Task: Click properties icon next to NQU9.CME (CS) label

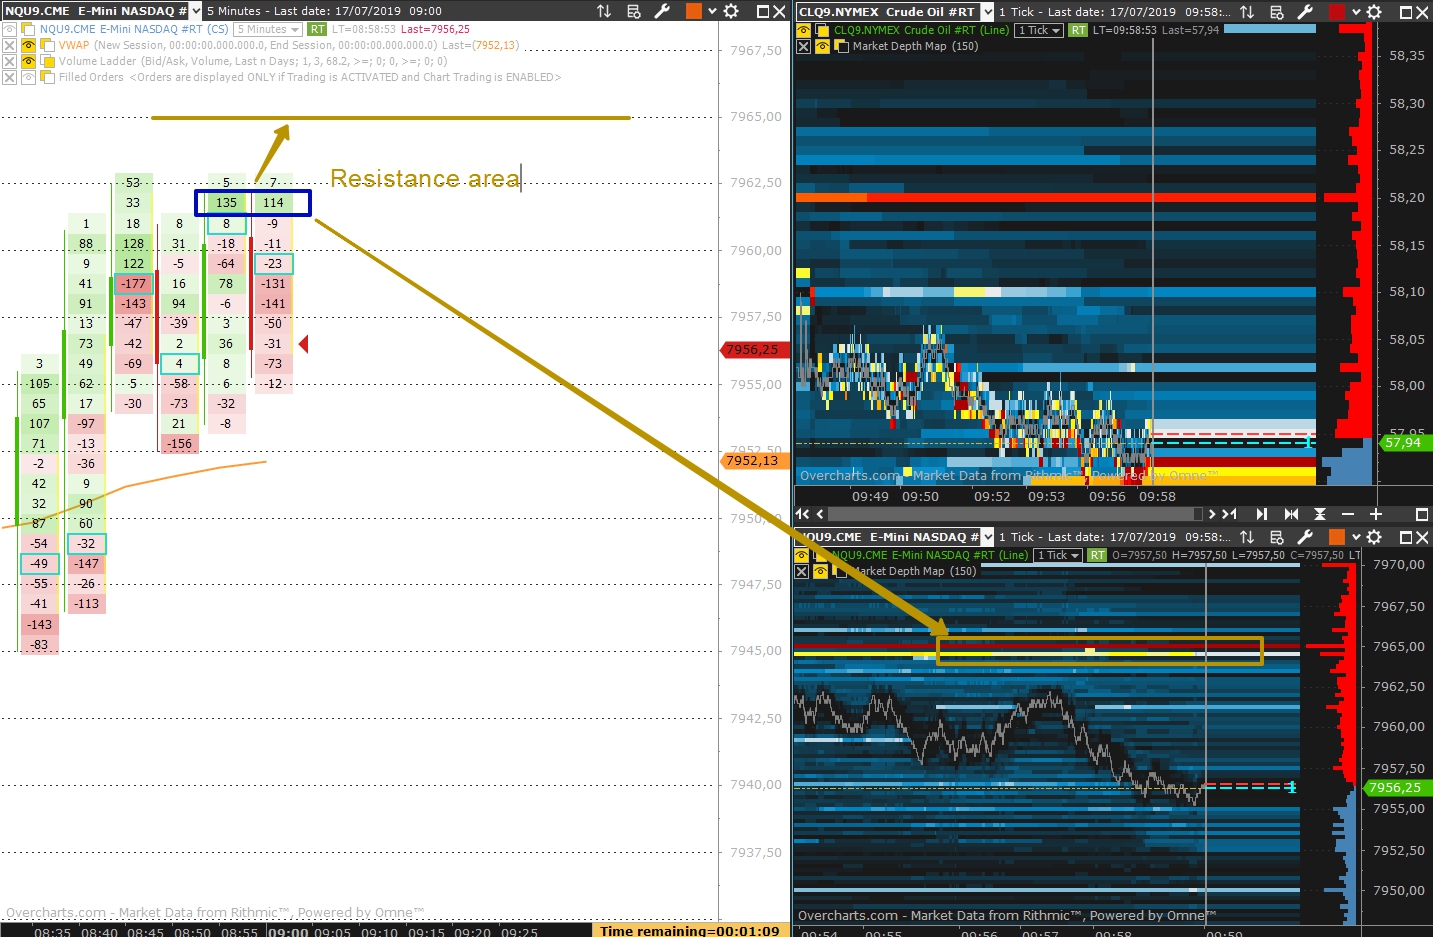Action: click(x=28, y=30)
